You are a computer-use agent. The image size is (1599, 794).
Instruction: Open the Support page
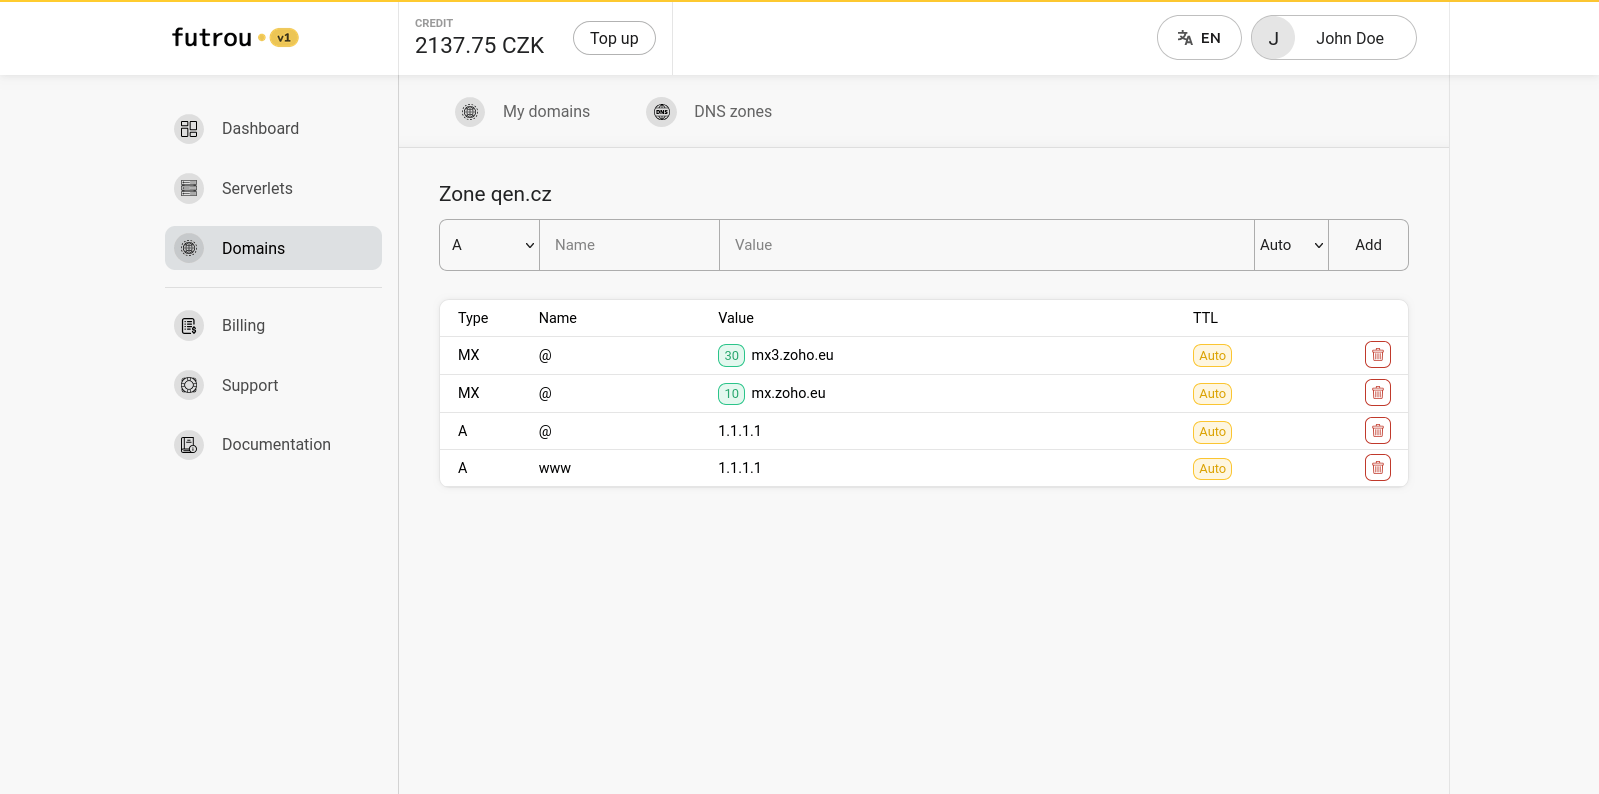coord(273,385)
